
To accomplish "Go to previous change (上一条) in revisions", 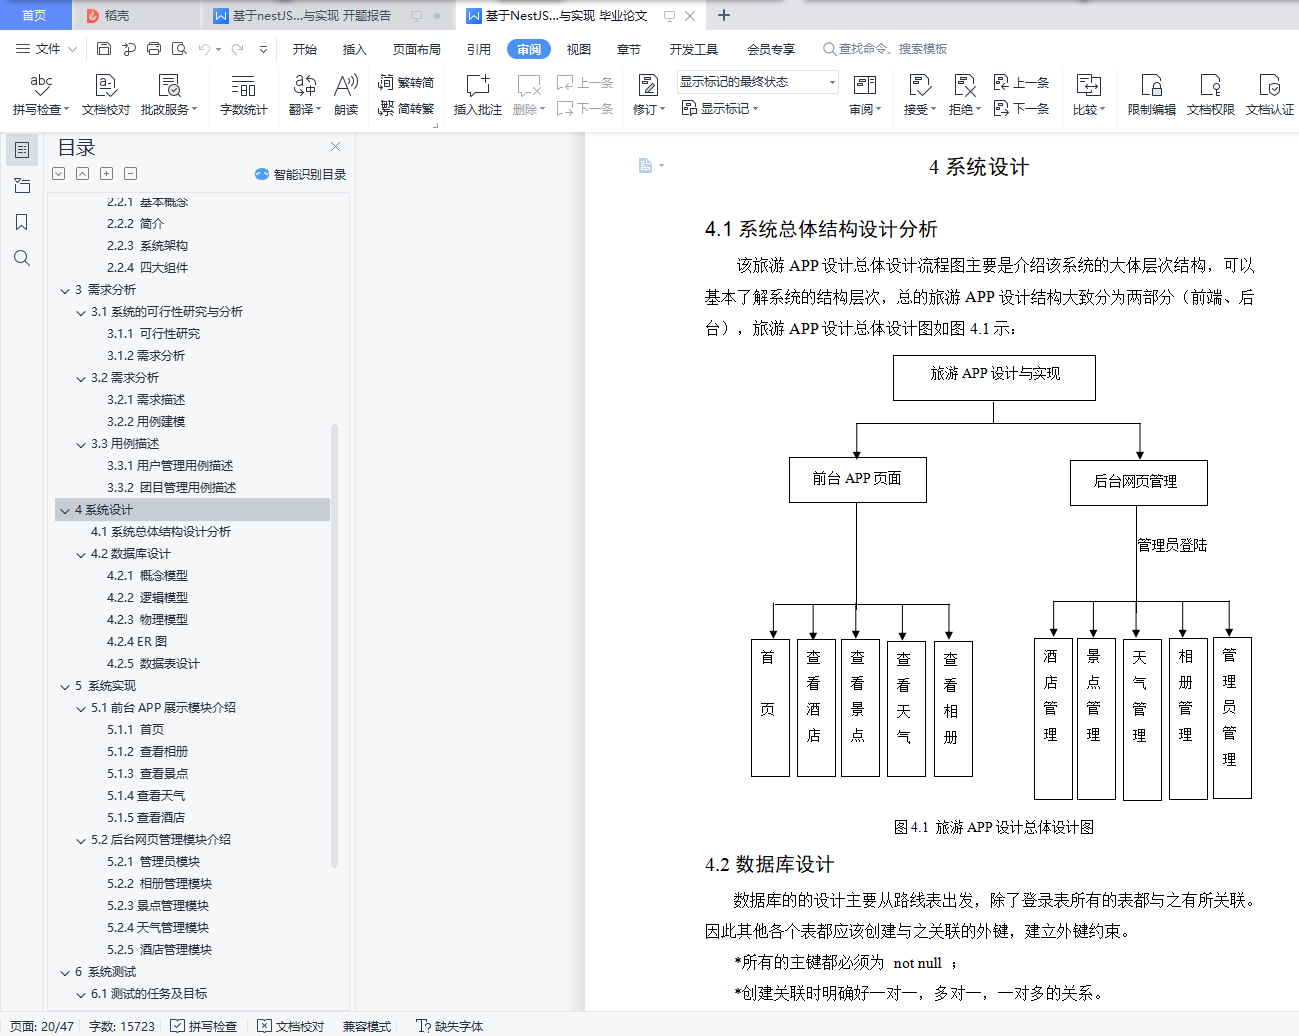I will [x=1021, y=82].
